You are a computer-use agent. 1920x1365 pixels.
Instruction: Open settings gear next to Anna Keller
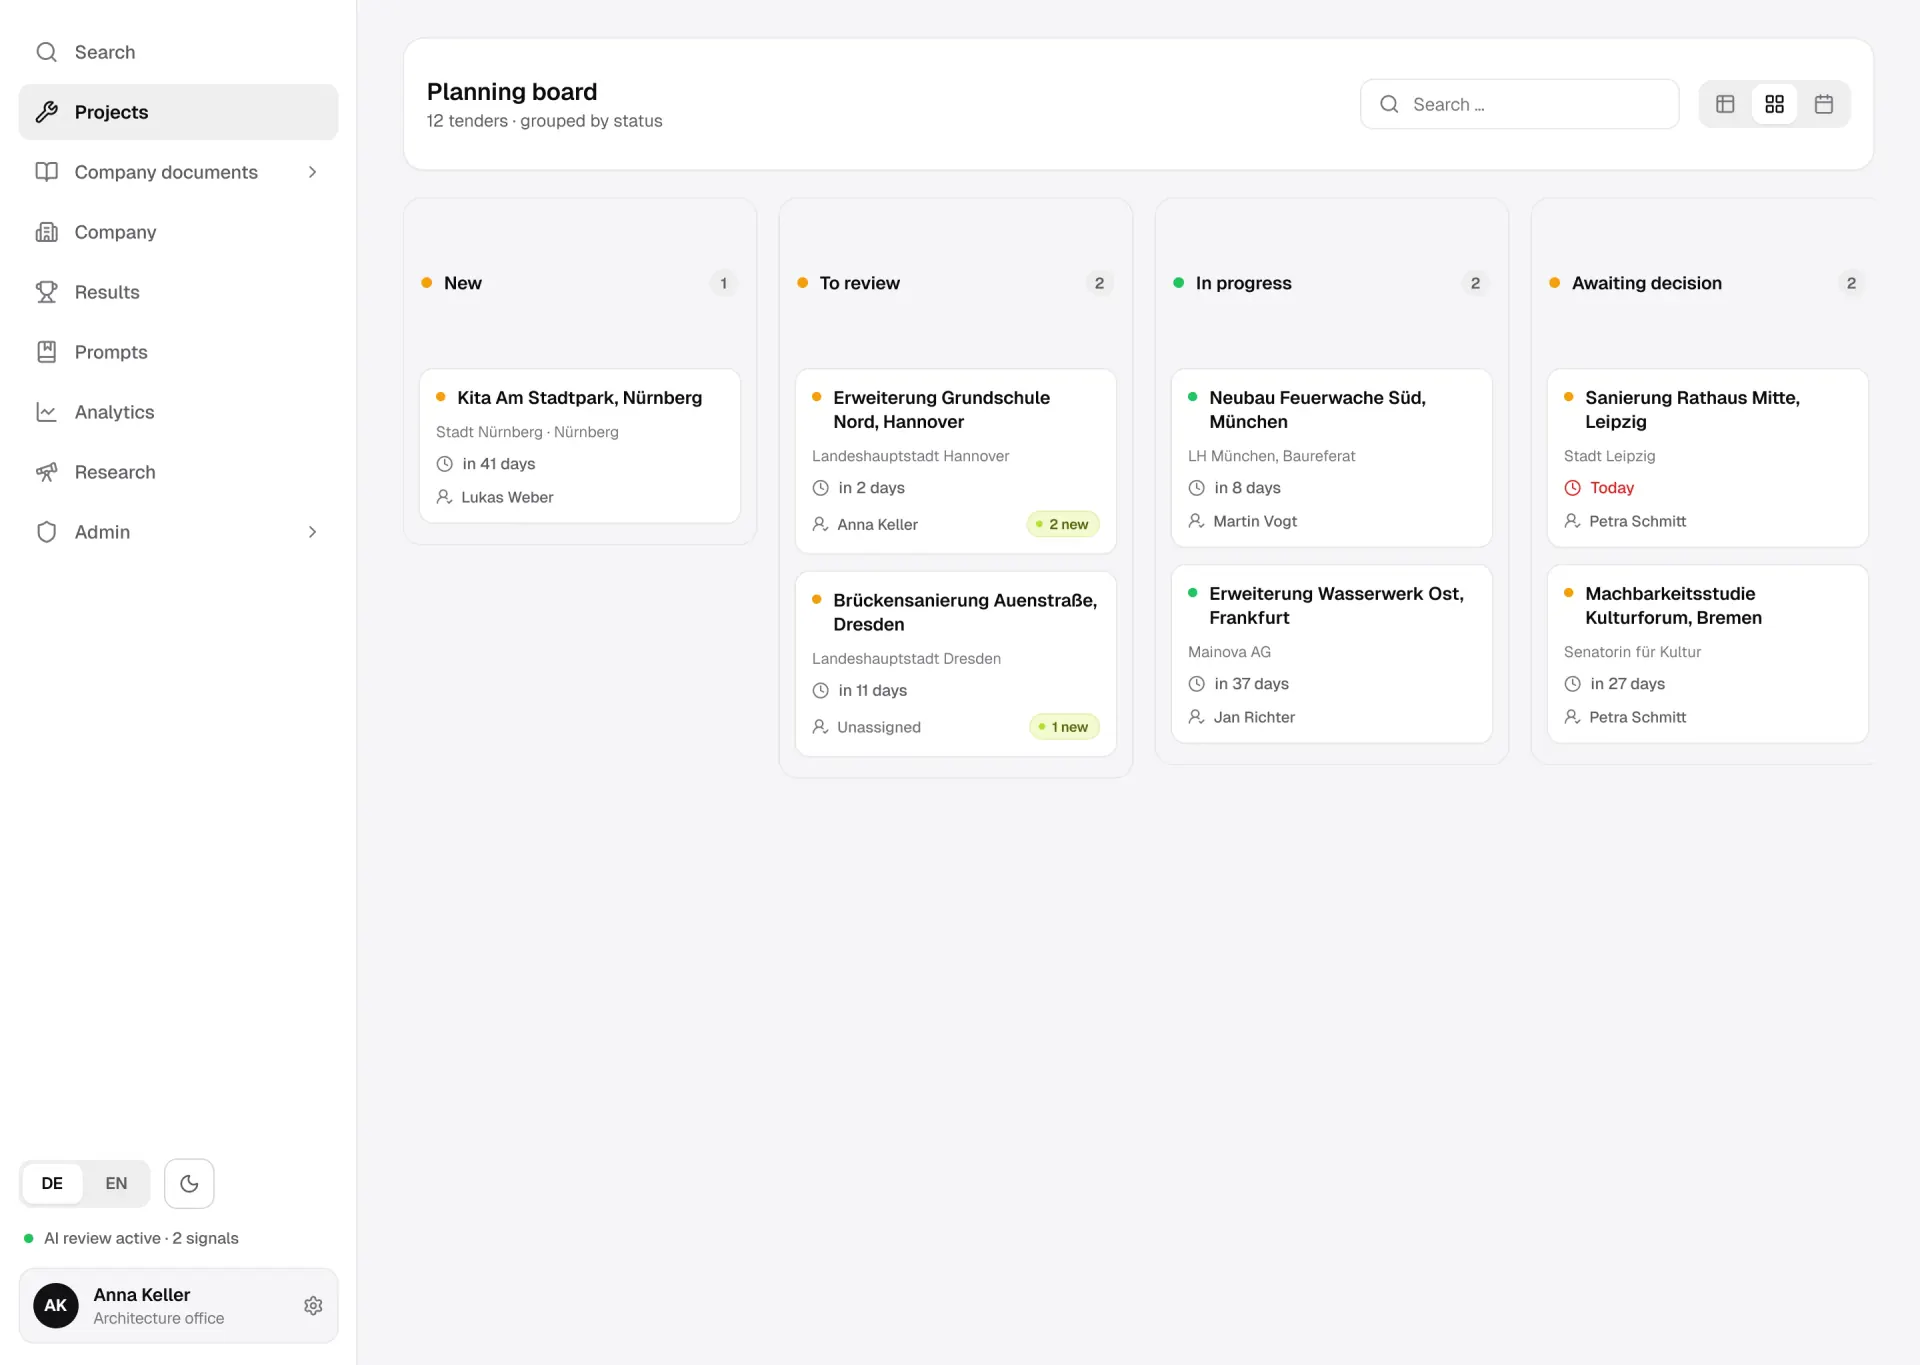pos(313,1306)
